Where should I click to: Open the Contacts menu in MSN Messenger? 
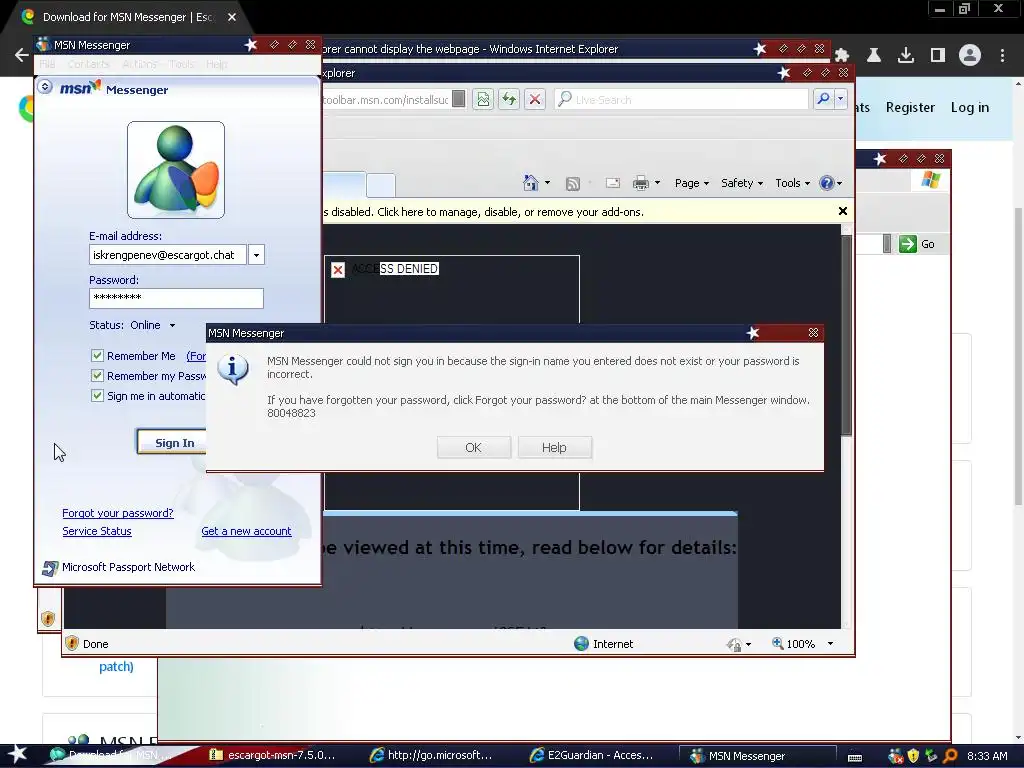click(88, 64)
